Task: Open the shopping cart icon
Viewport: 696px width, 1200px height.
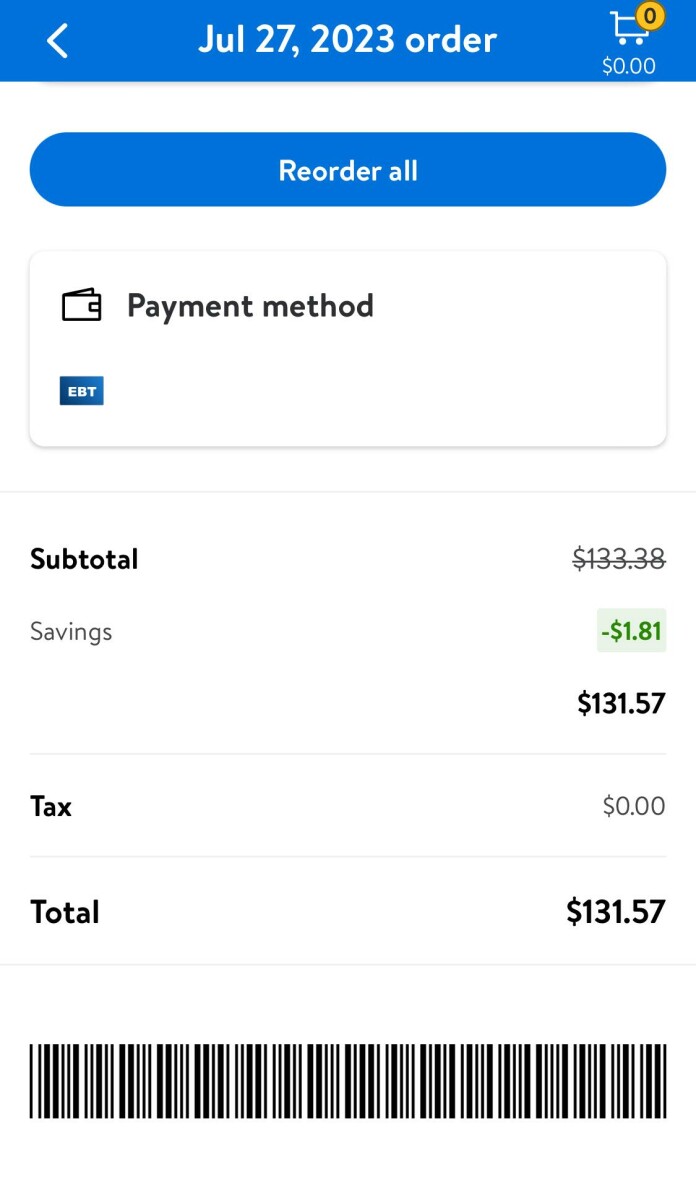Action: pyautogui.click(x=628, y=28)
